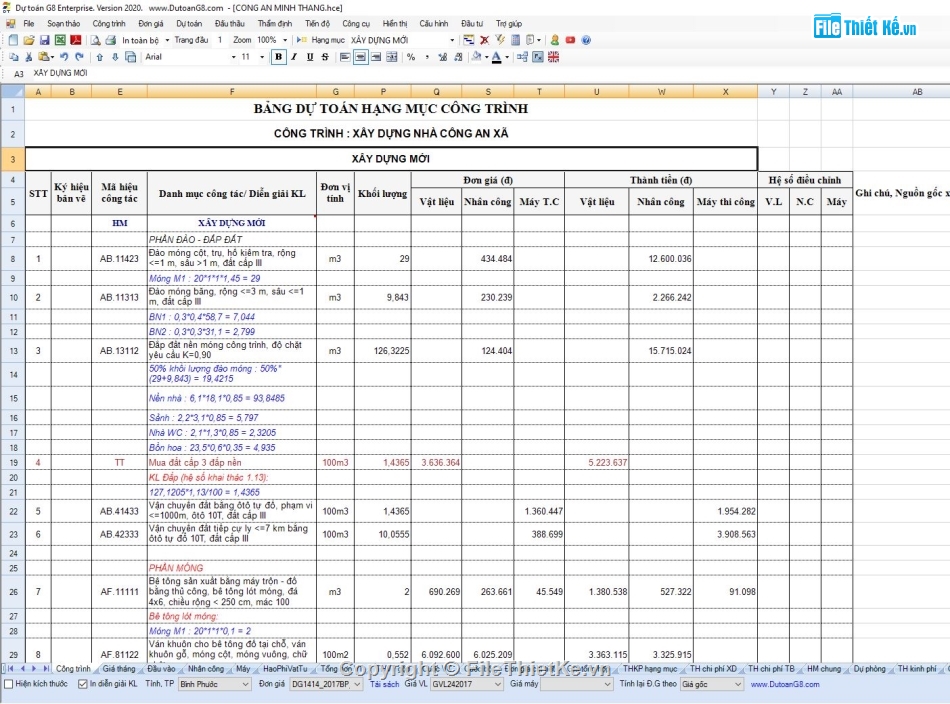950x704 pixels.
Task: Open the Soạn thảo menu
Action: tap(64, 24)
